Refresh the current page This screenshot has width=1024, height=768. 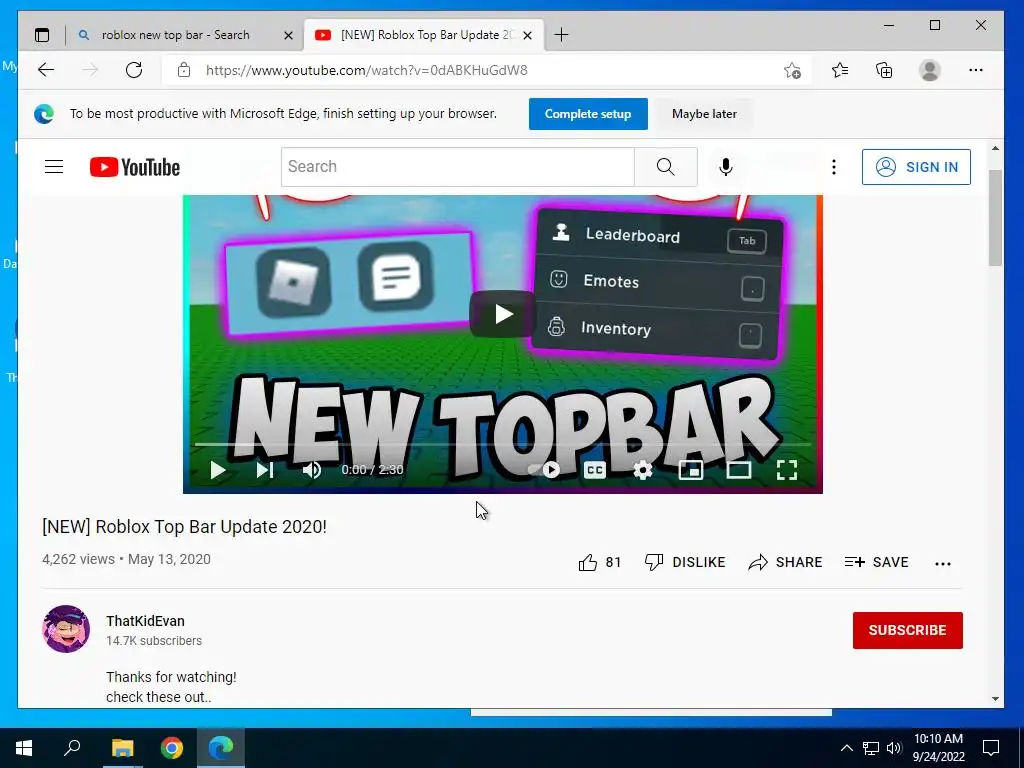click(x=134, y=70)
